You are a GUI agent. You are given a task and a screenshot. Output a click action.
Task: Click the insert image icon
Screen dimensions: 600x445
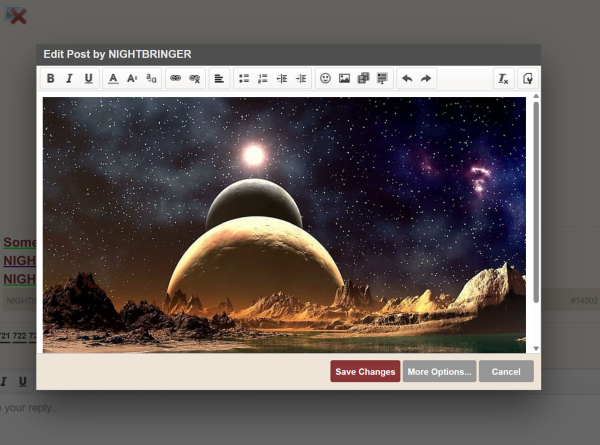tap(344, 79)
